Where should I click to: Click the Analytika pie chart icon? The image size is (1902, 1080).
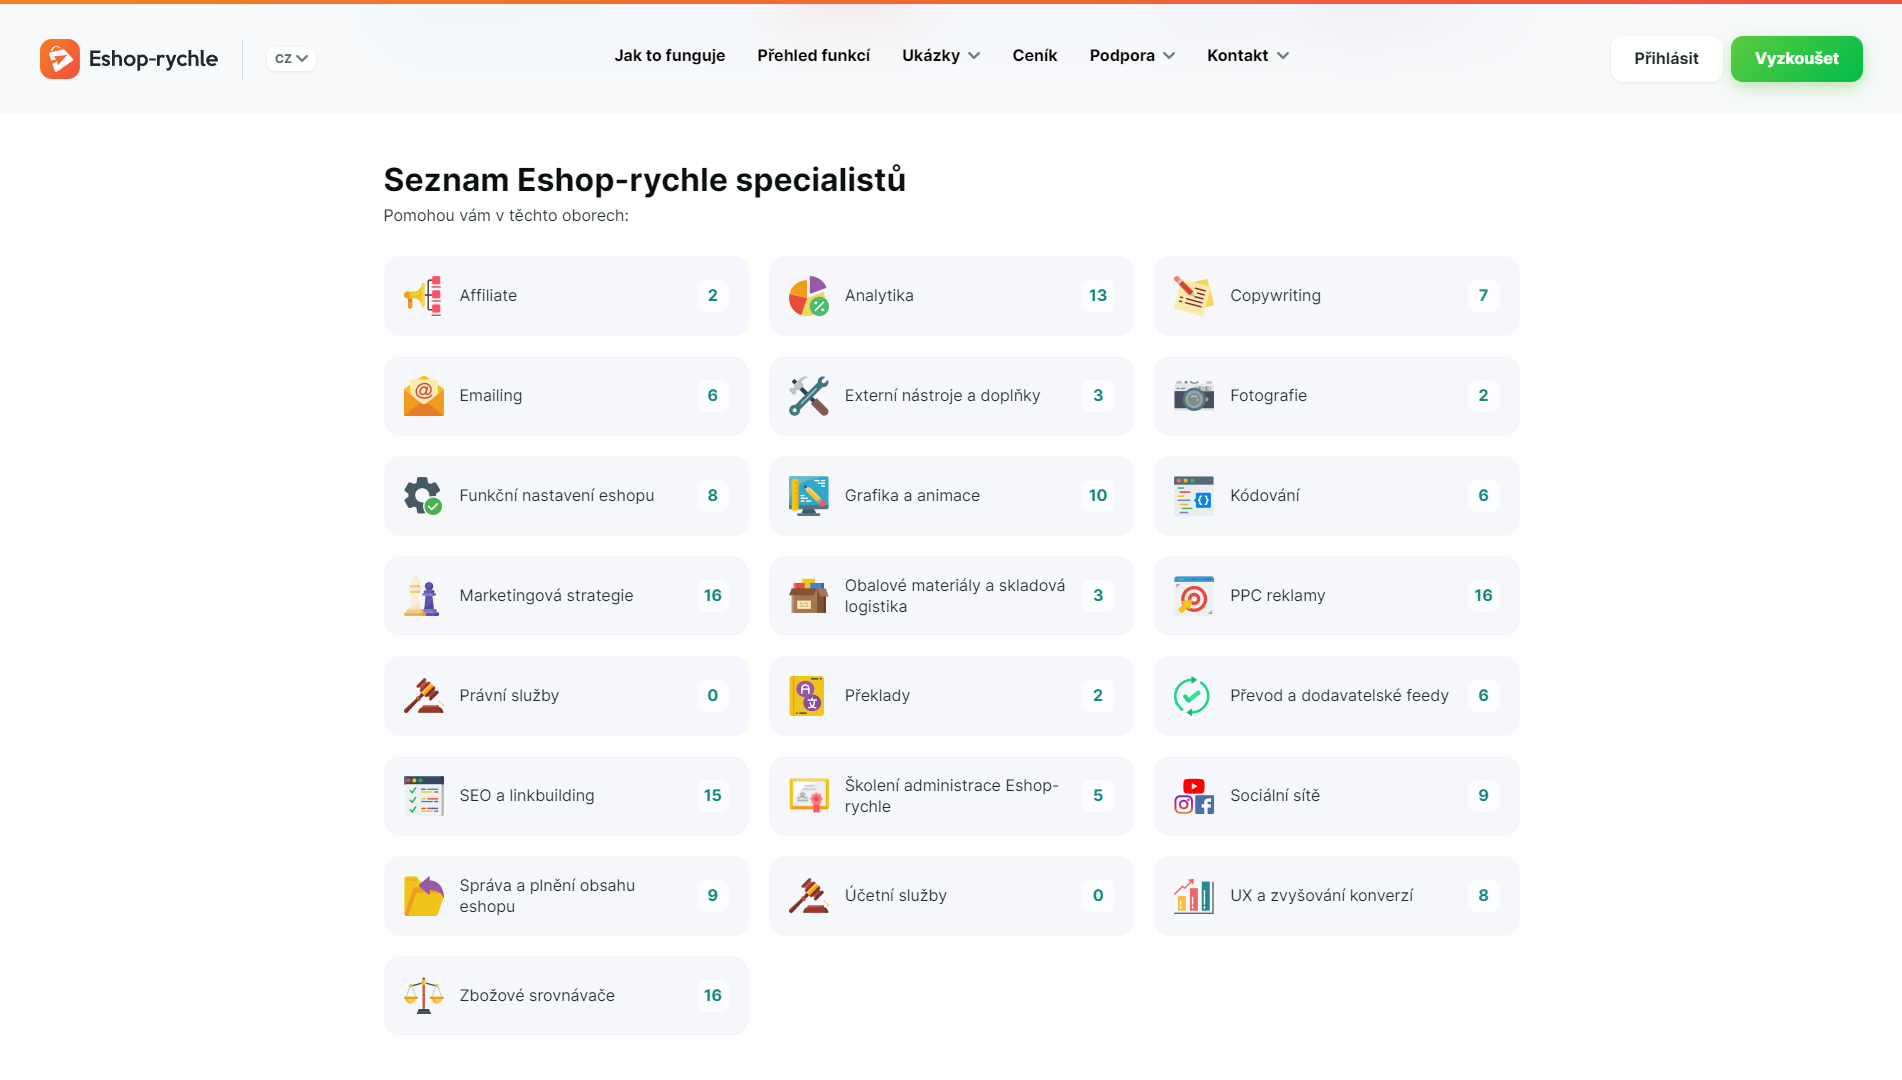pyautogui.click(x=808, y=296)
